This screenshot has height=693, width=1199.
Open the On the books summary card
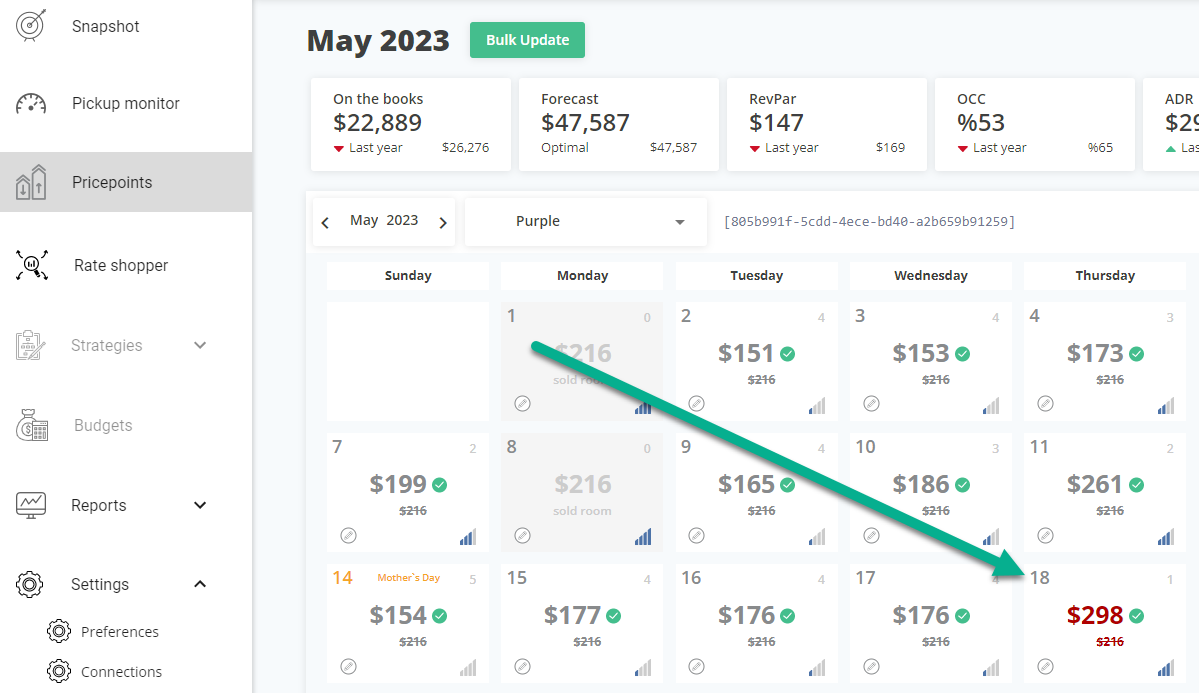point(411,124)
